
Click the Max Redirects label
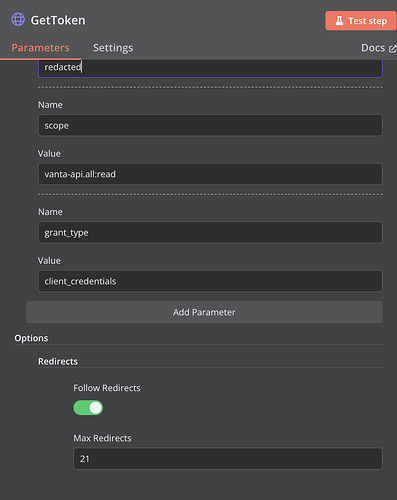click(x=102, y=438)
